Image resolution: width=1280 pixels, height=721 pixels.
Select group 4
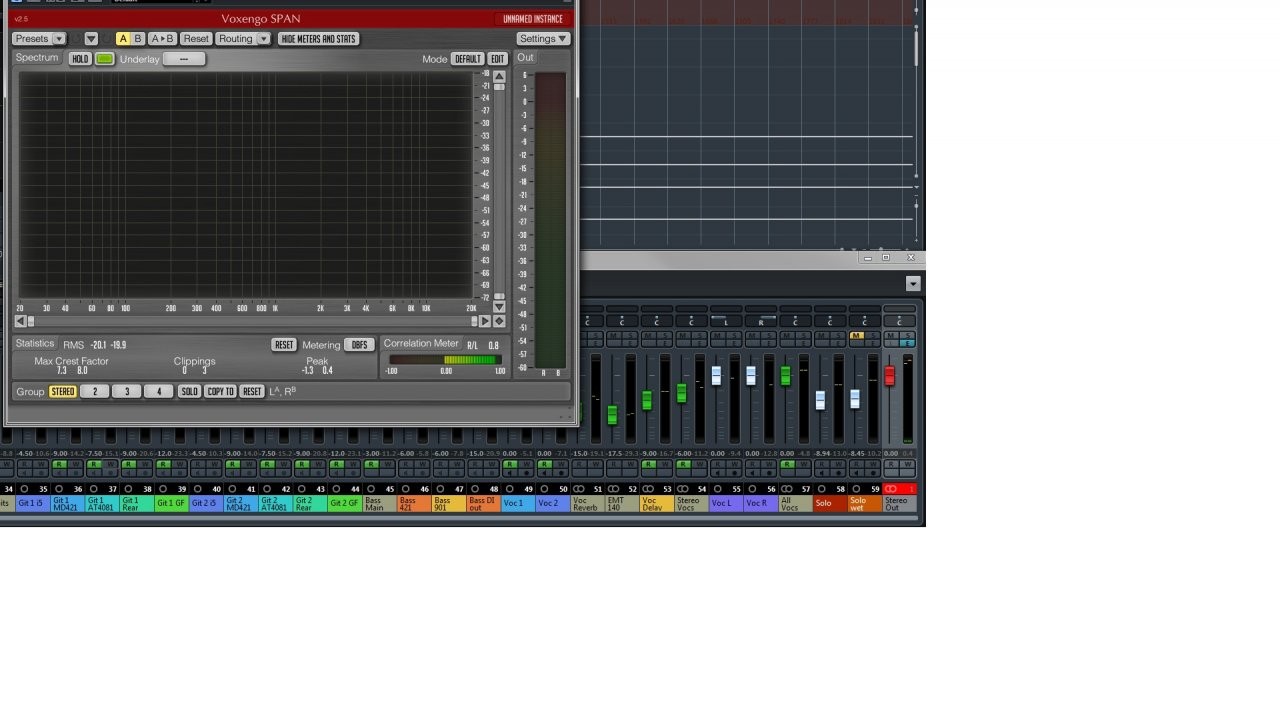coord(158,392)
